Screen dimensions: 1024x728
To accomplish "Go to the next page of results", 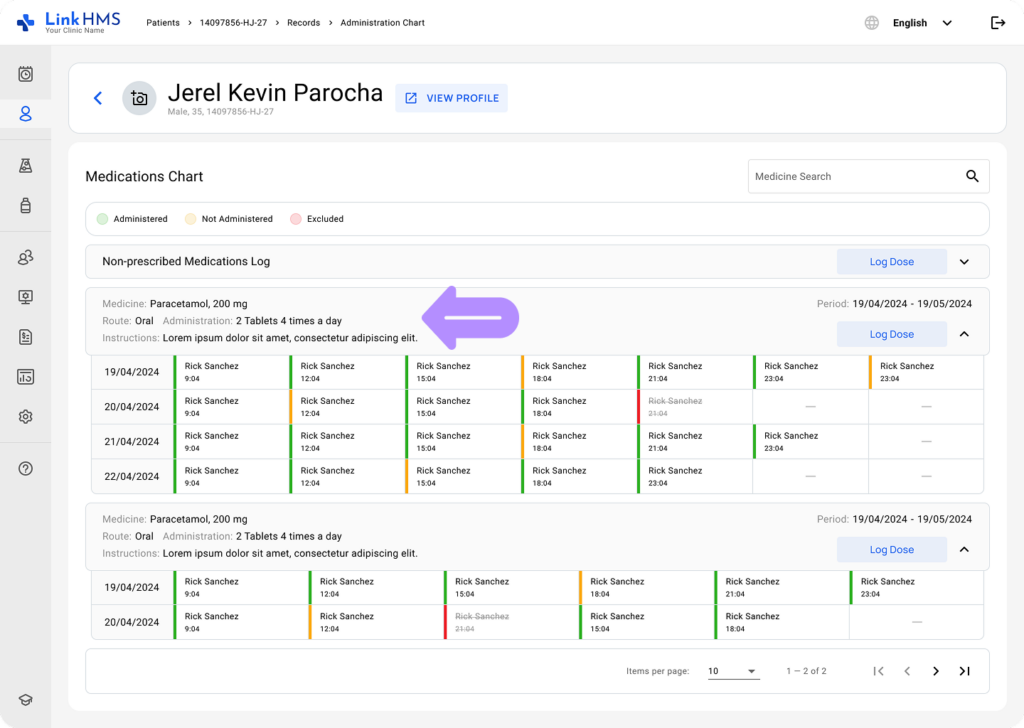I will 936,671.
